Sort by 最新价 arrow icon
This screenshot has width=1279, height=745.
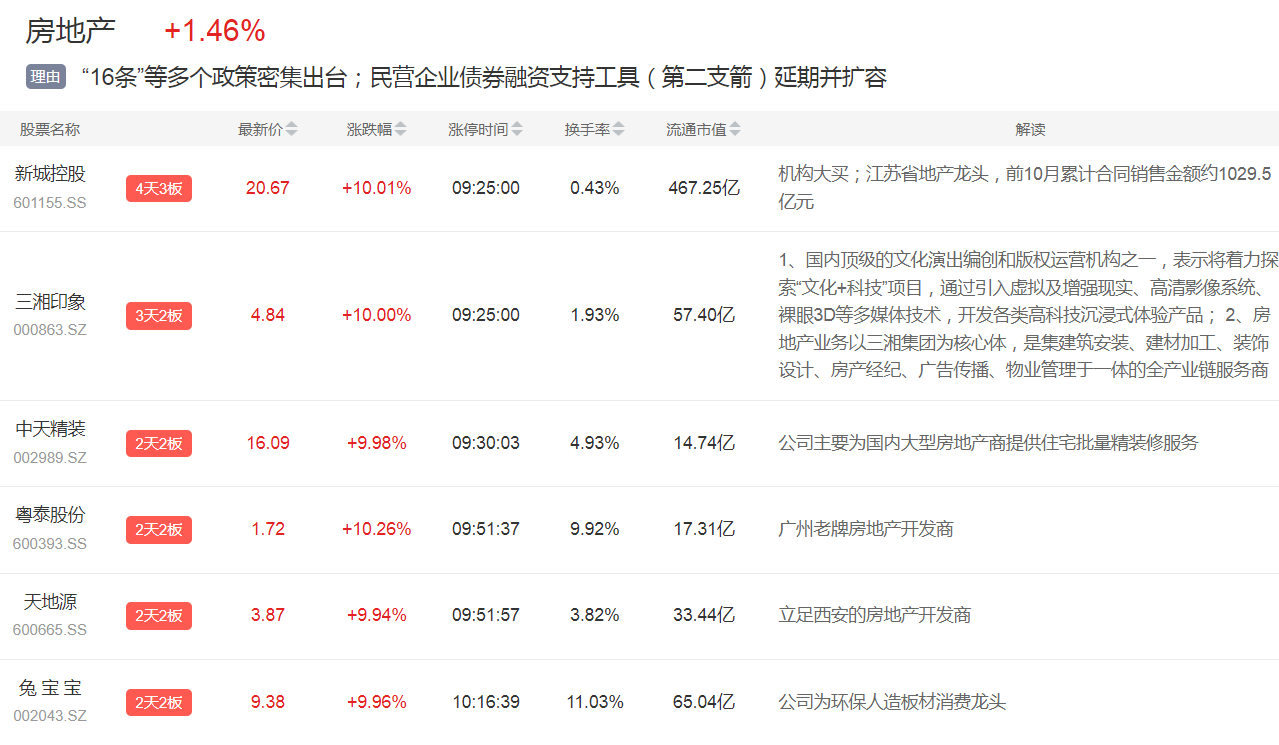pyautogui.click(x=291, y=129)
